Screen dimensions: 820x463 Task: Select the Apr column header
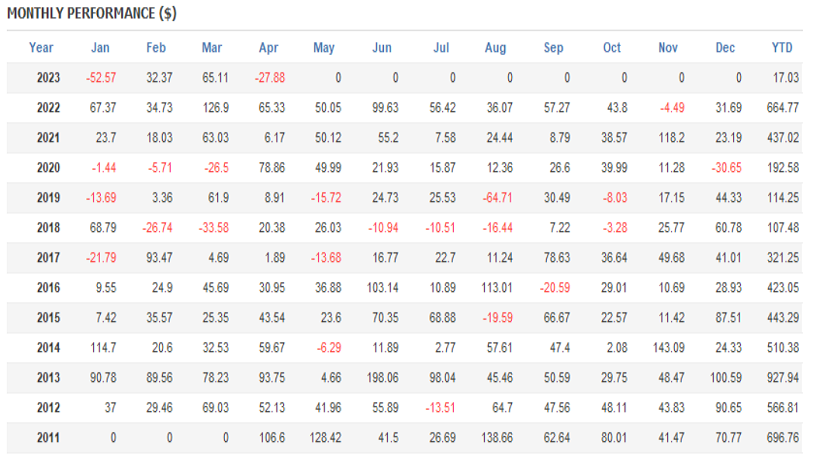click(x=268, y=47)
